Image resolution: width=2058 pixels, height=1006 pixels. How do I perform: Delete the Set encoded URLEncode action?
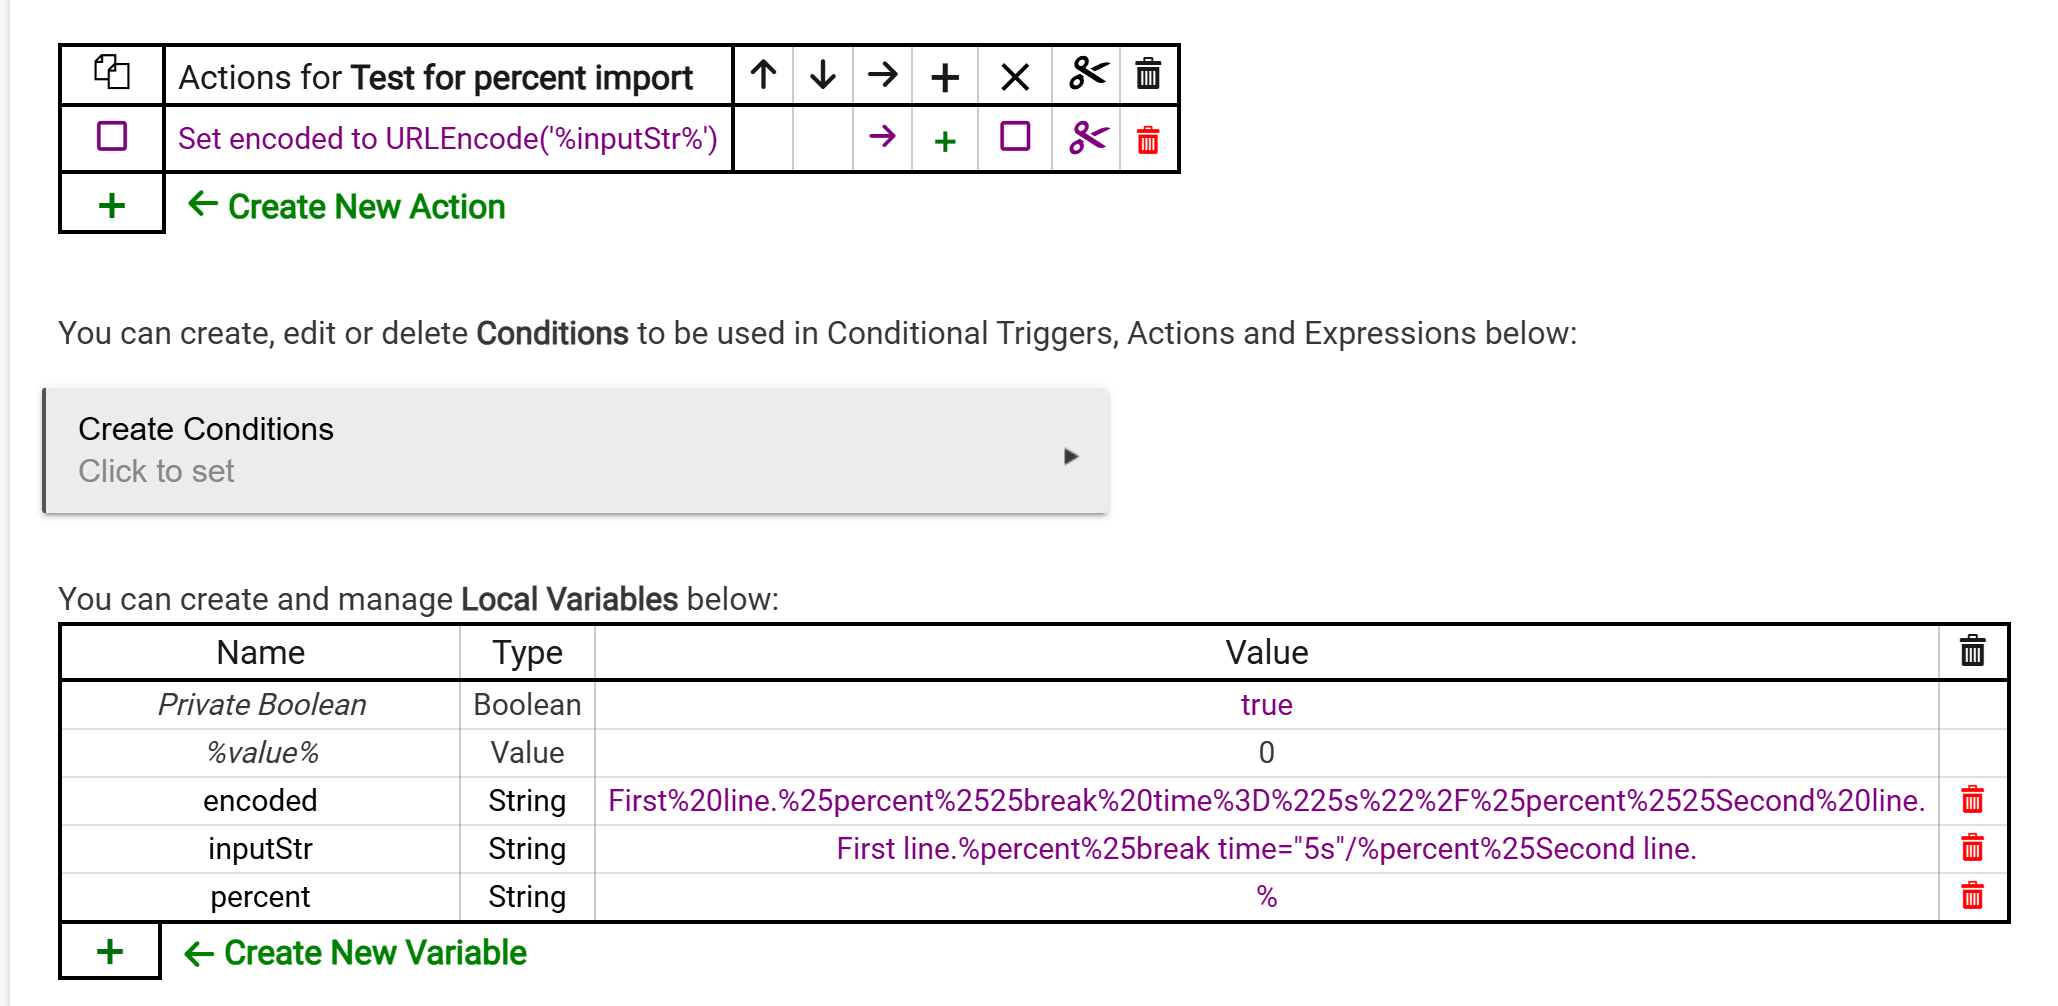(1148, 140)
